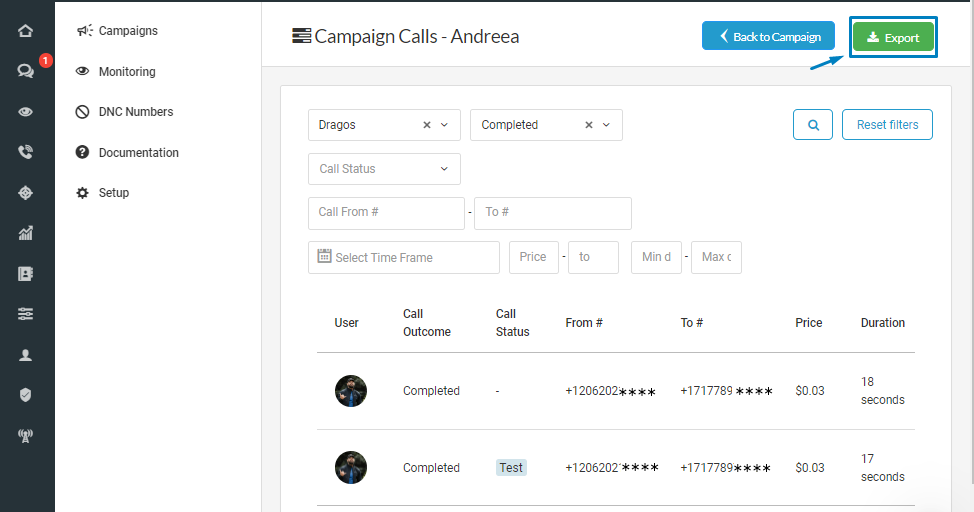Open the contacts book sidebar icon

tap(26, 274)
